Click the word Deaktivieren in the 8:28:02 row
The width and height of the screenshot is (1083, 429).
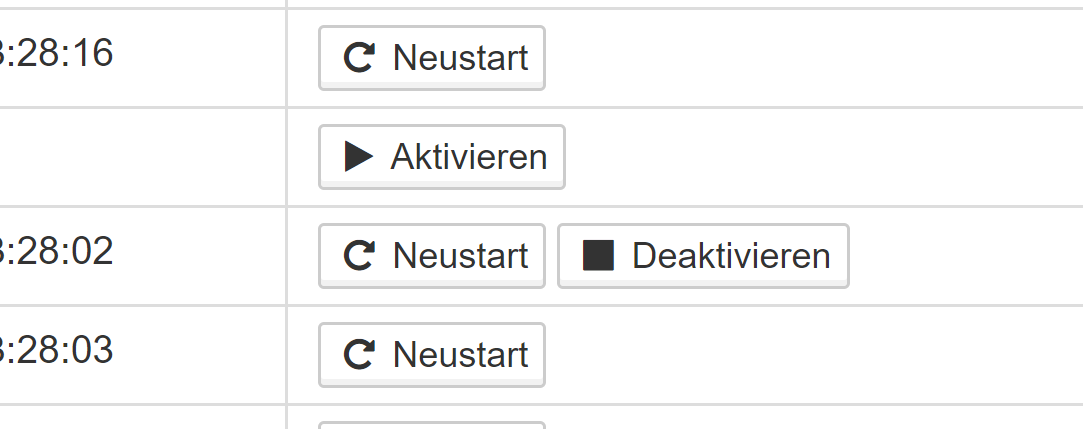coord(731,256)
